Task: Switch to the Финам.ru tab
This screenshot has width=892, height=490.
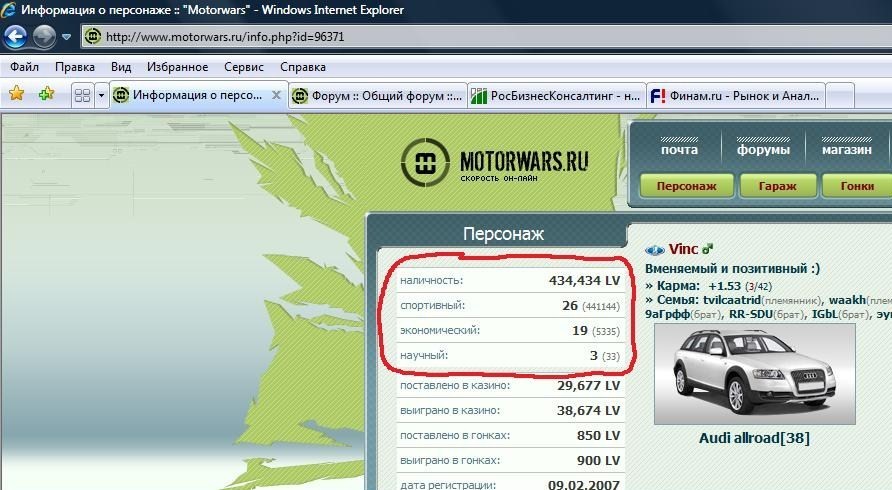Action: [x=736, y=96]
